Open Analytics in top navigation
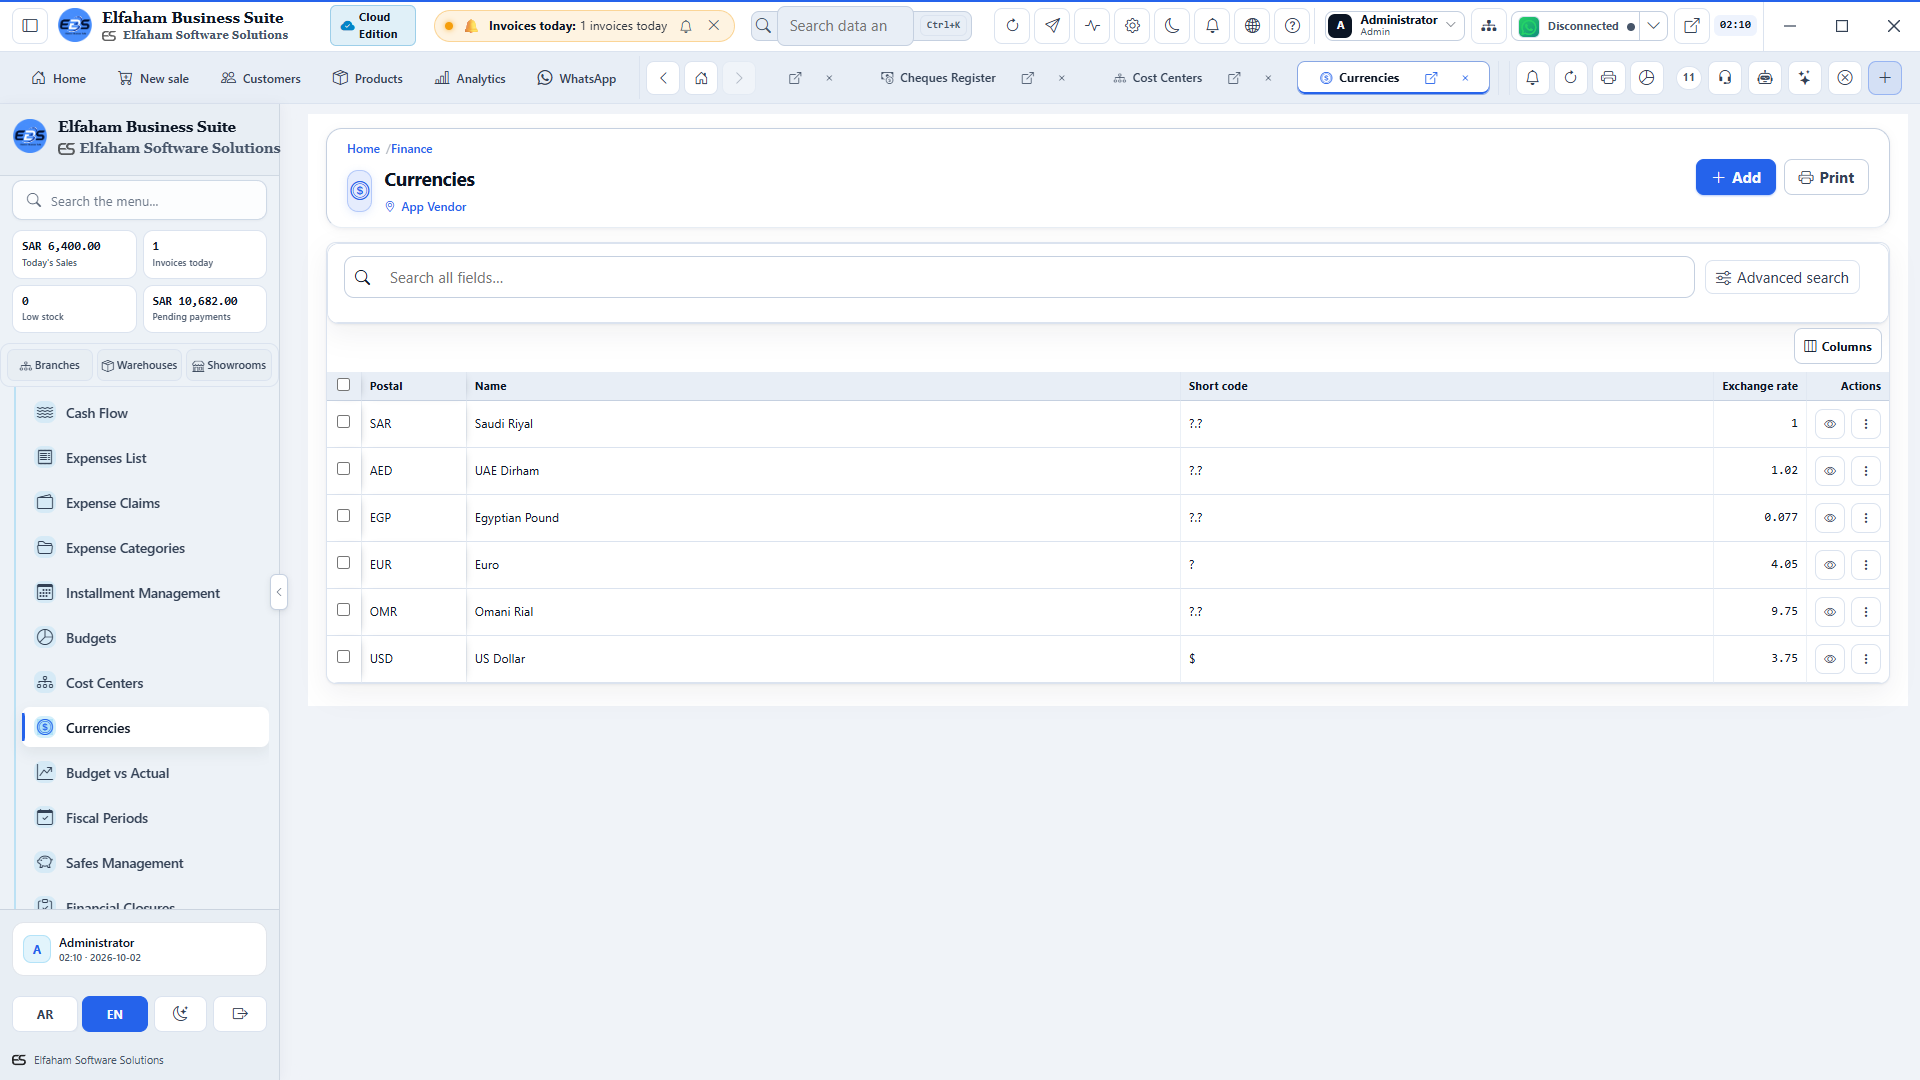1920x1080 pixels. [x=470, y=78]
